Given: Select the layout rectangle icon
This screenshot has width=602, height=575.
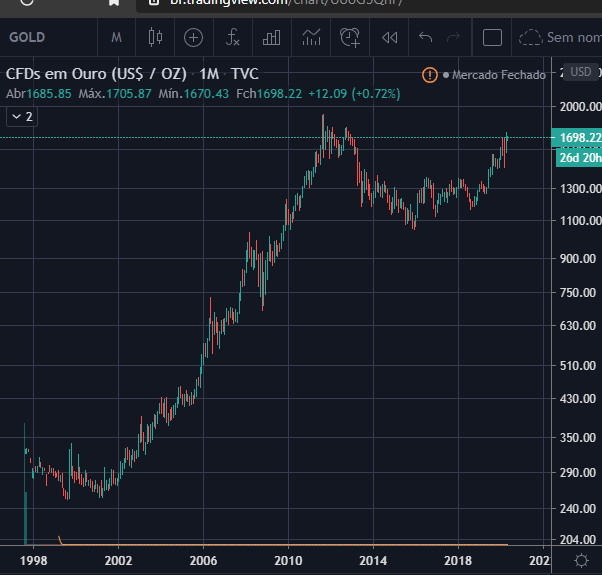Looking at the screenshot, I should tap(492, 38).
